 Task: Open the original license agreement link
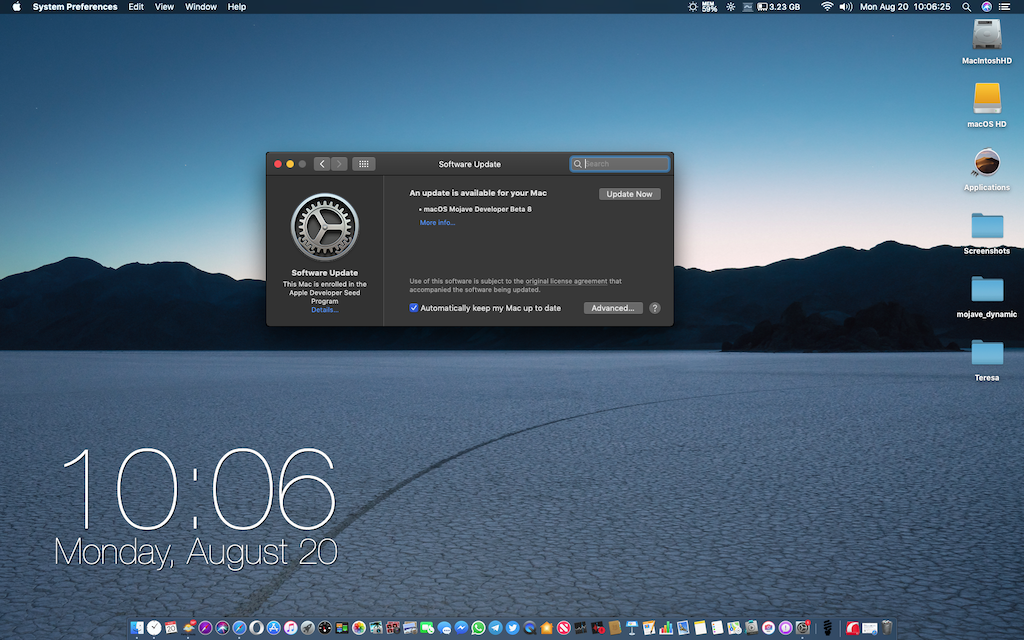point(566,281)
